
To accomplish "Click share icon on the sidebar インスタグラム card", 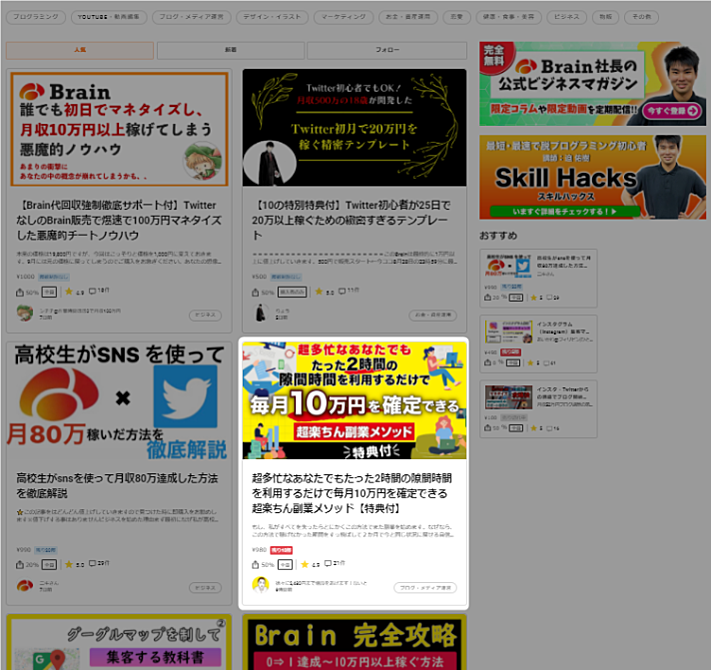I will [x=487, y=363].
